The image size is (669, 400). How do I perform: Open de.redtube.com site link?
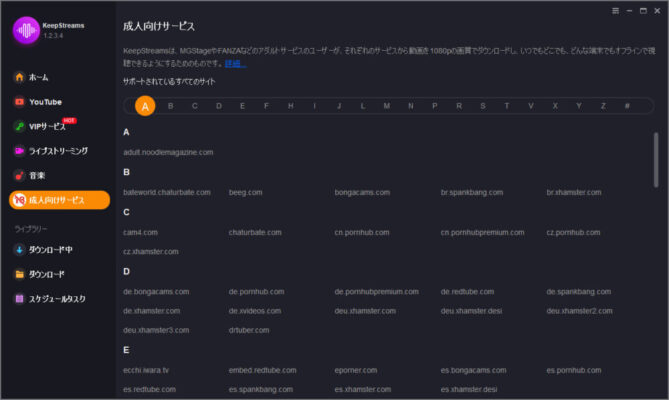pos(467,292)
